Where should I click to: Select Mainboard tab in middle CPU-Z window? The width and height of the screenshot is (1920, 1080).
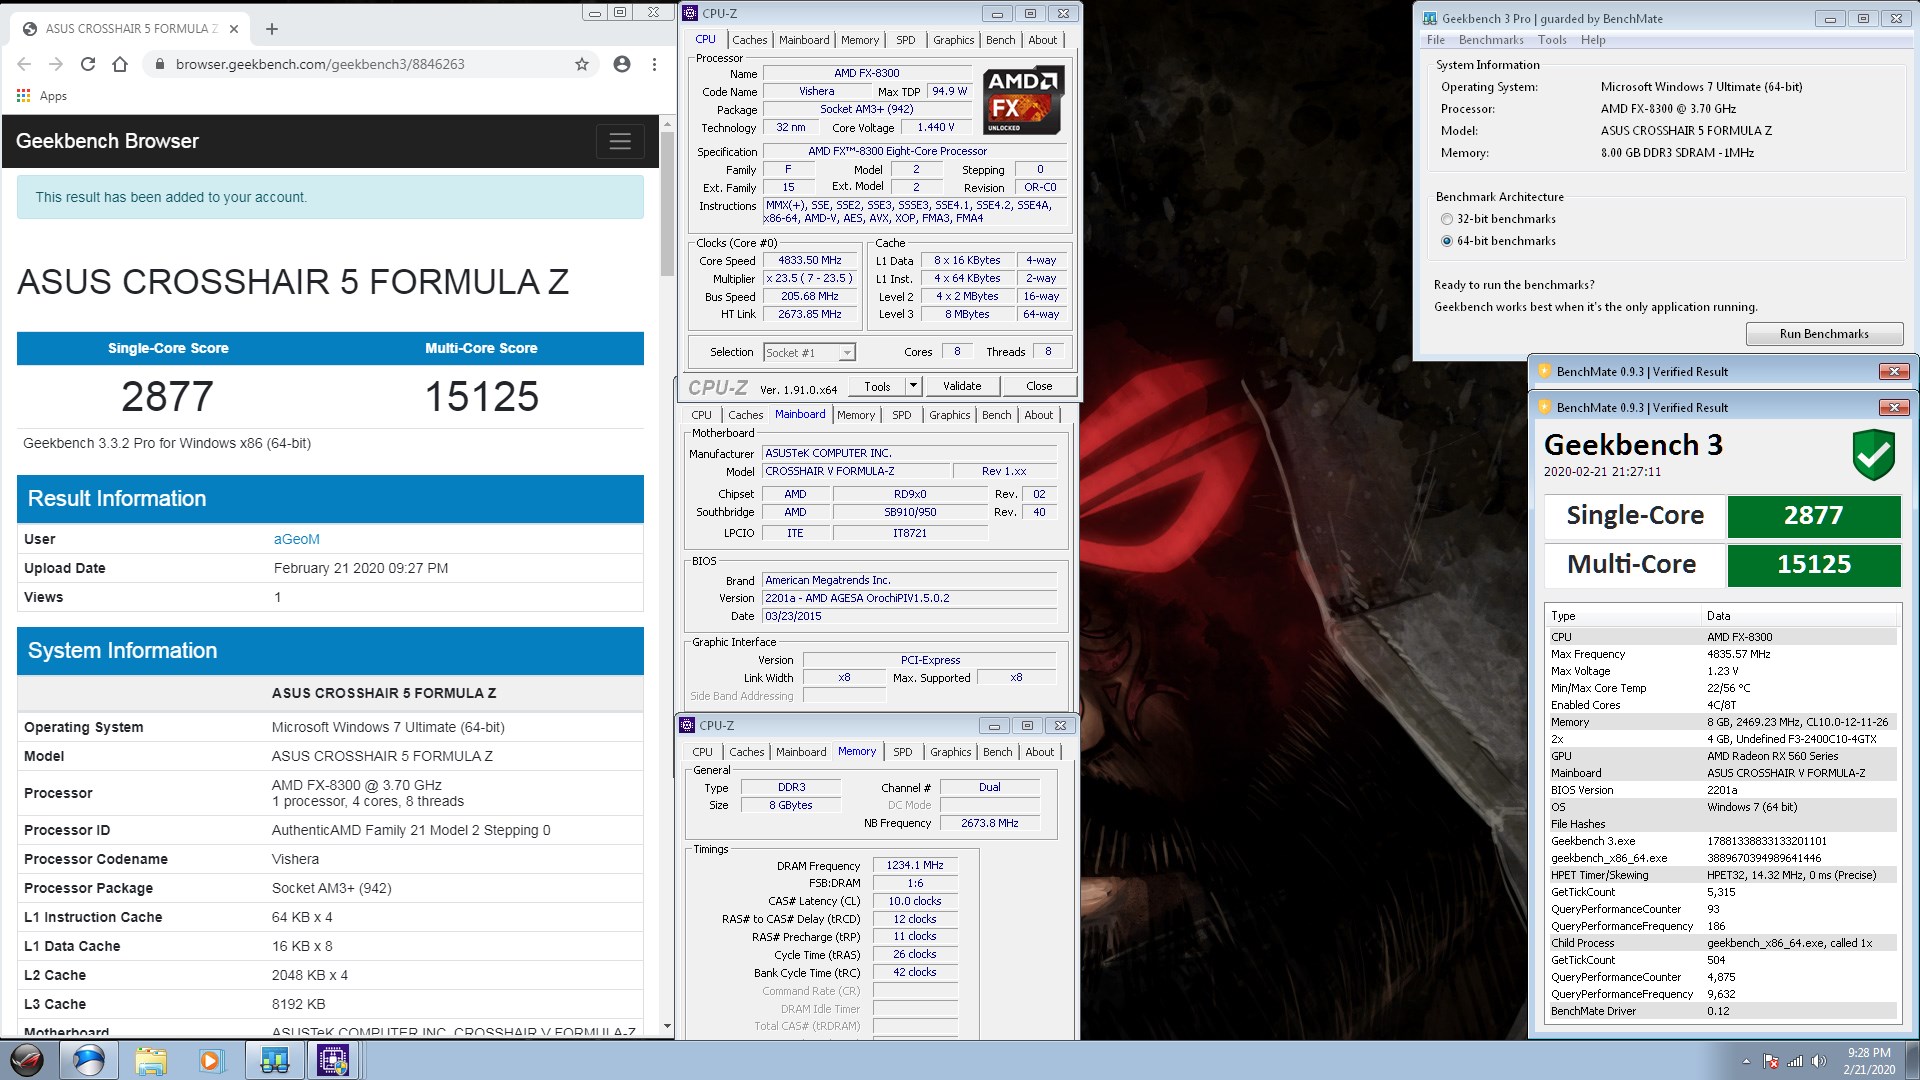pyautogui.click(x=800, y=414)
